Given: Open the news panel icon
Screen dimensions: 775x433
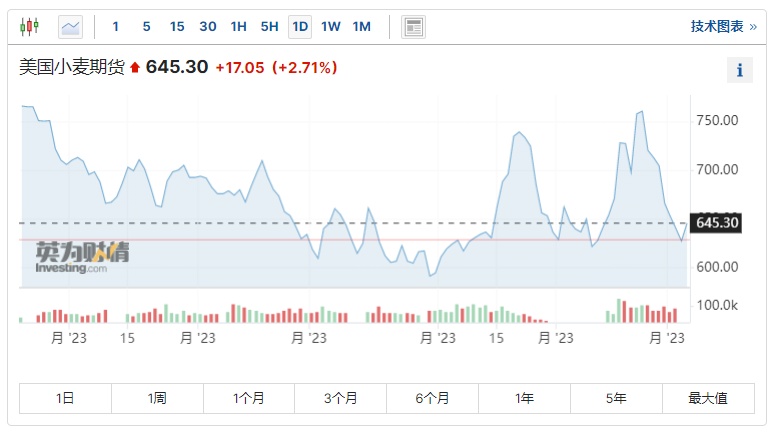Looking at the screenshot, I should click(x=413, y=27).
